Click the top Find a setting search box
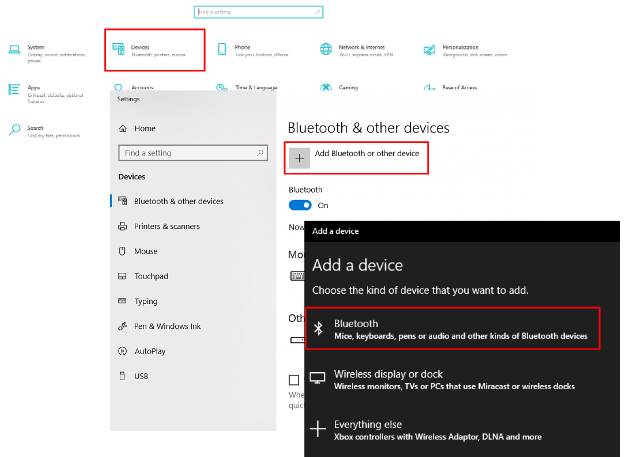 point(258,12)
